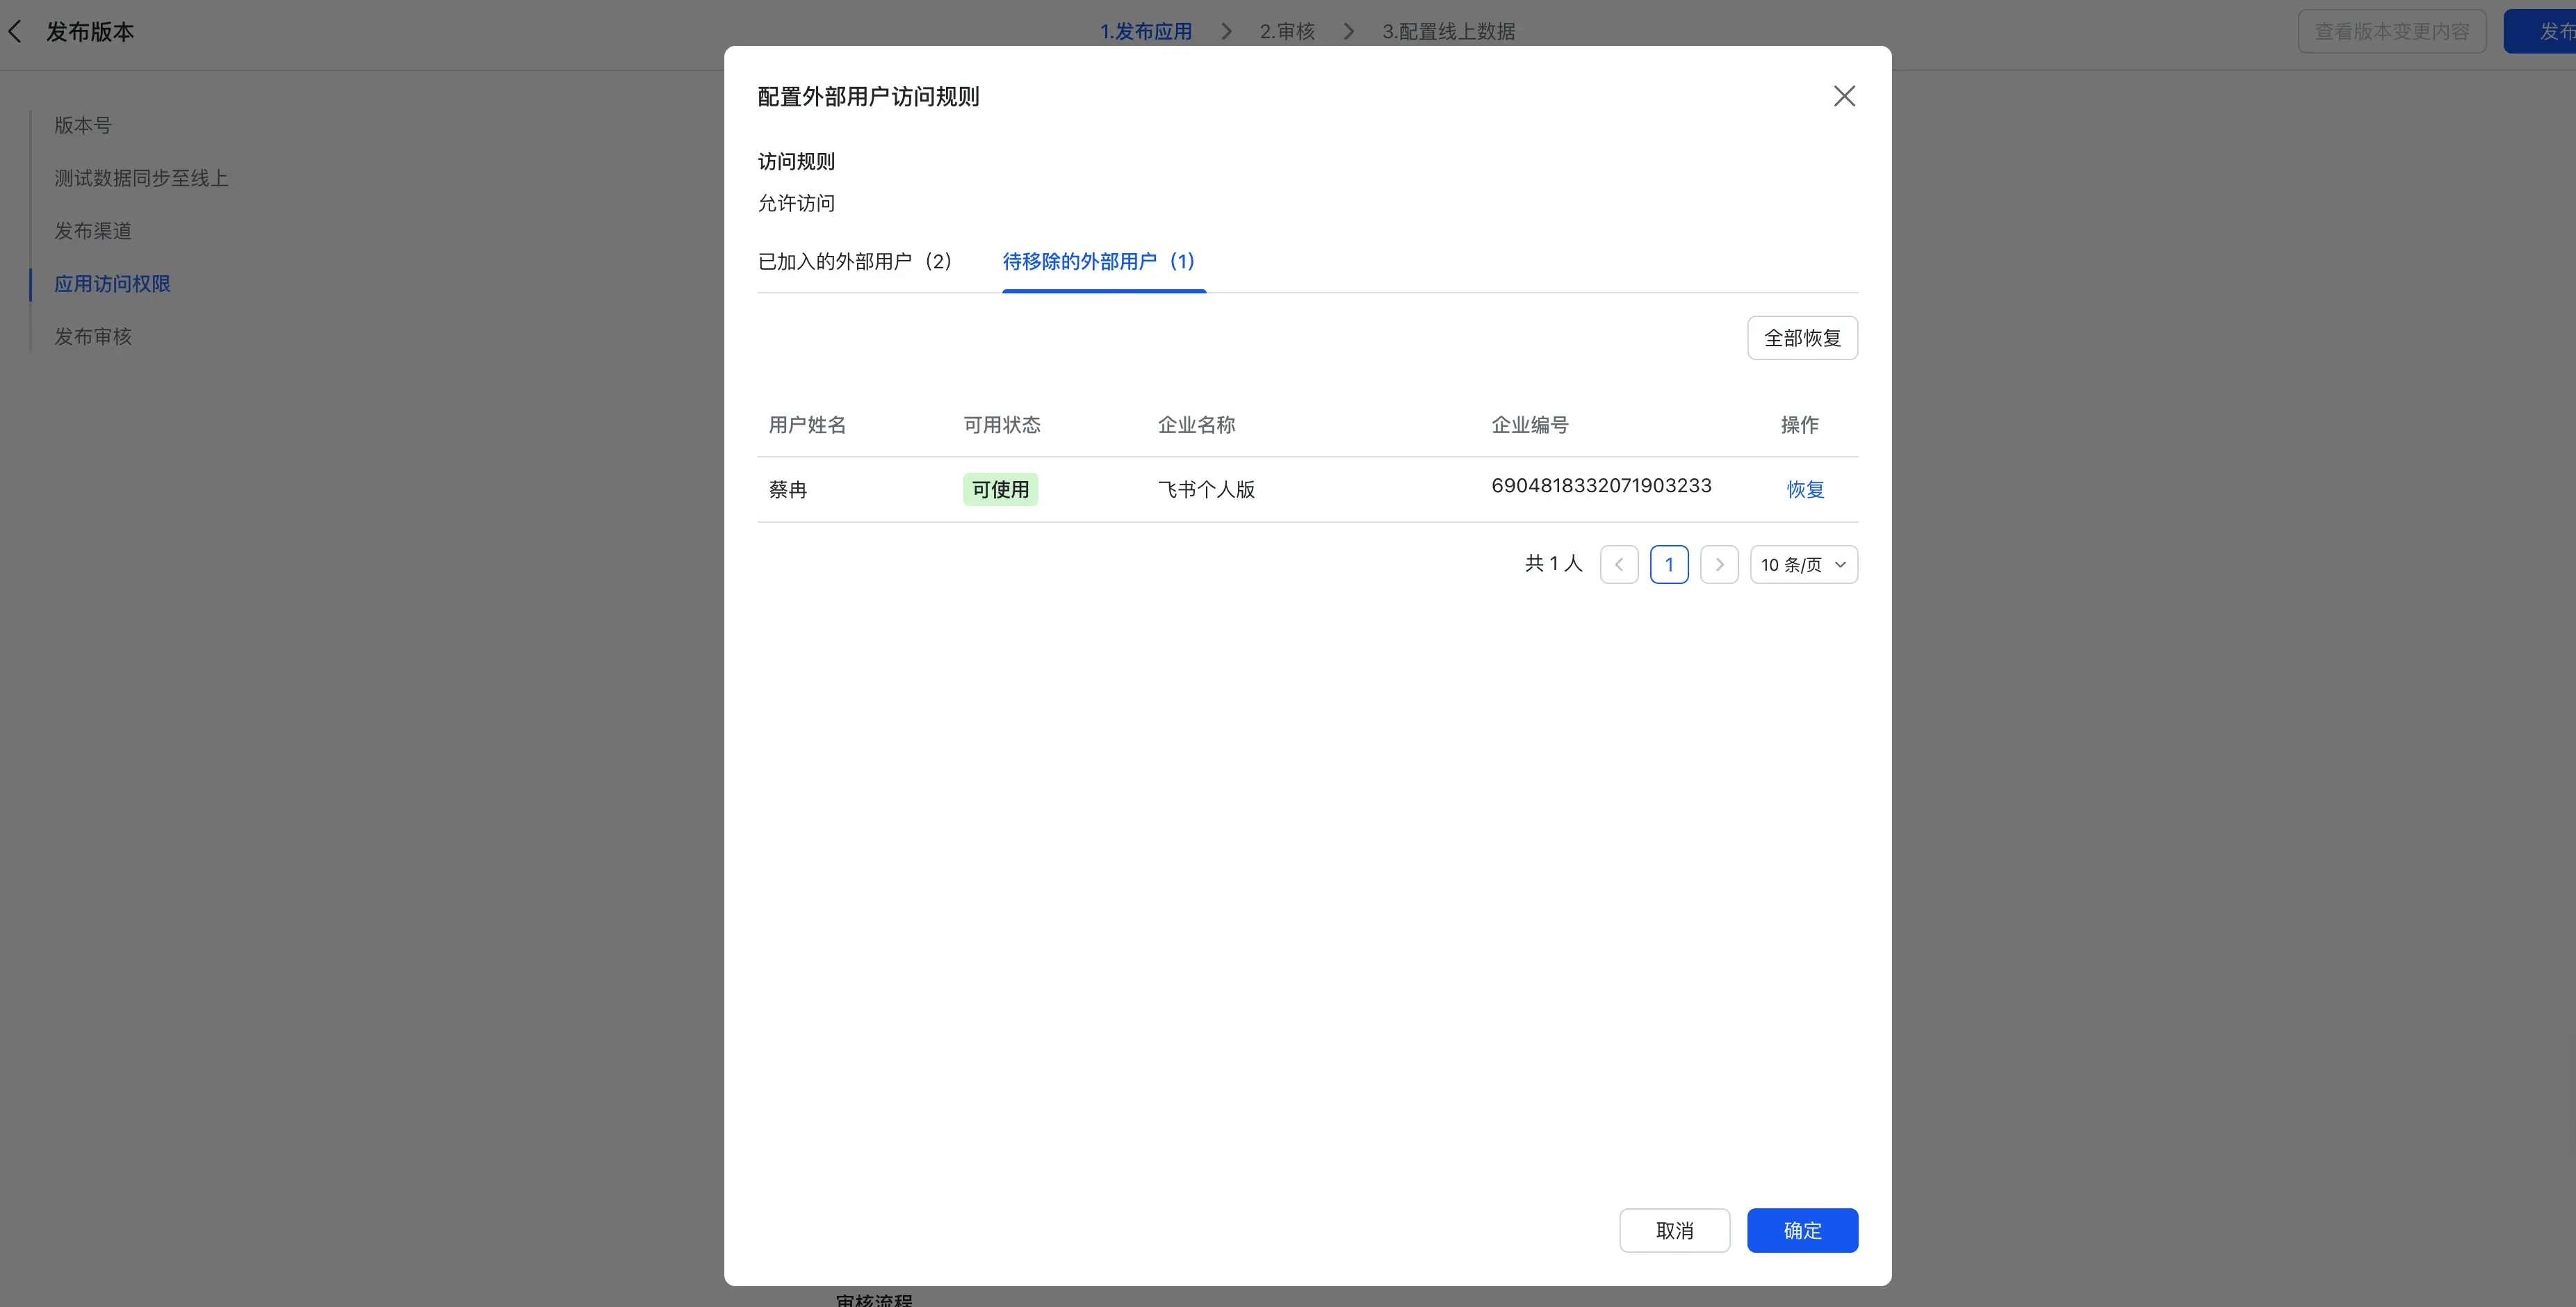Click the 允许访问 rule text
The image size is (2576, 1307).
tap(796, 203)
